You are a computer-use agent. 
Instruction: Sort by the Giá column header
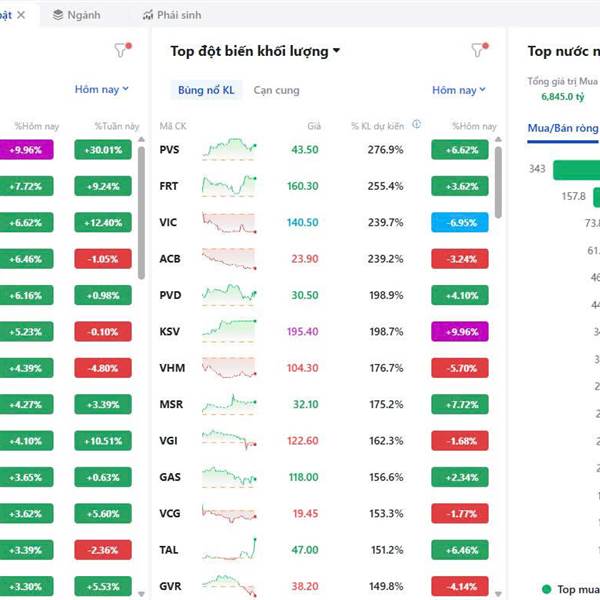point(314,126)
